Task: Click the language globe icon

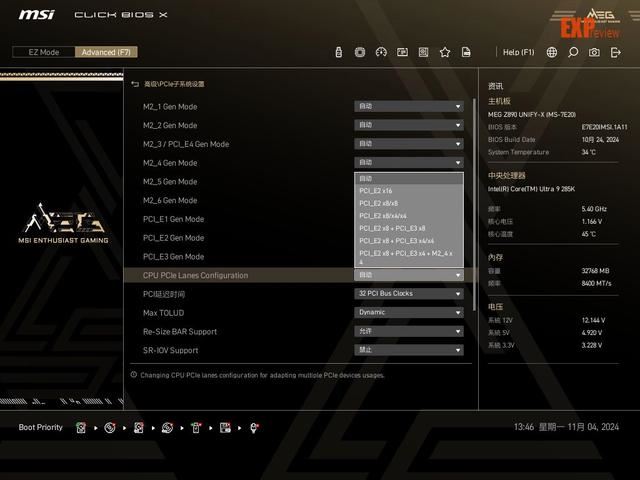Action: (552, 52)
